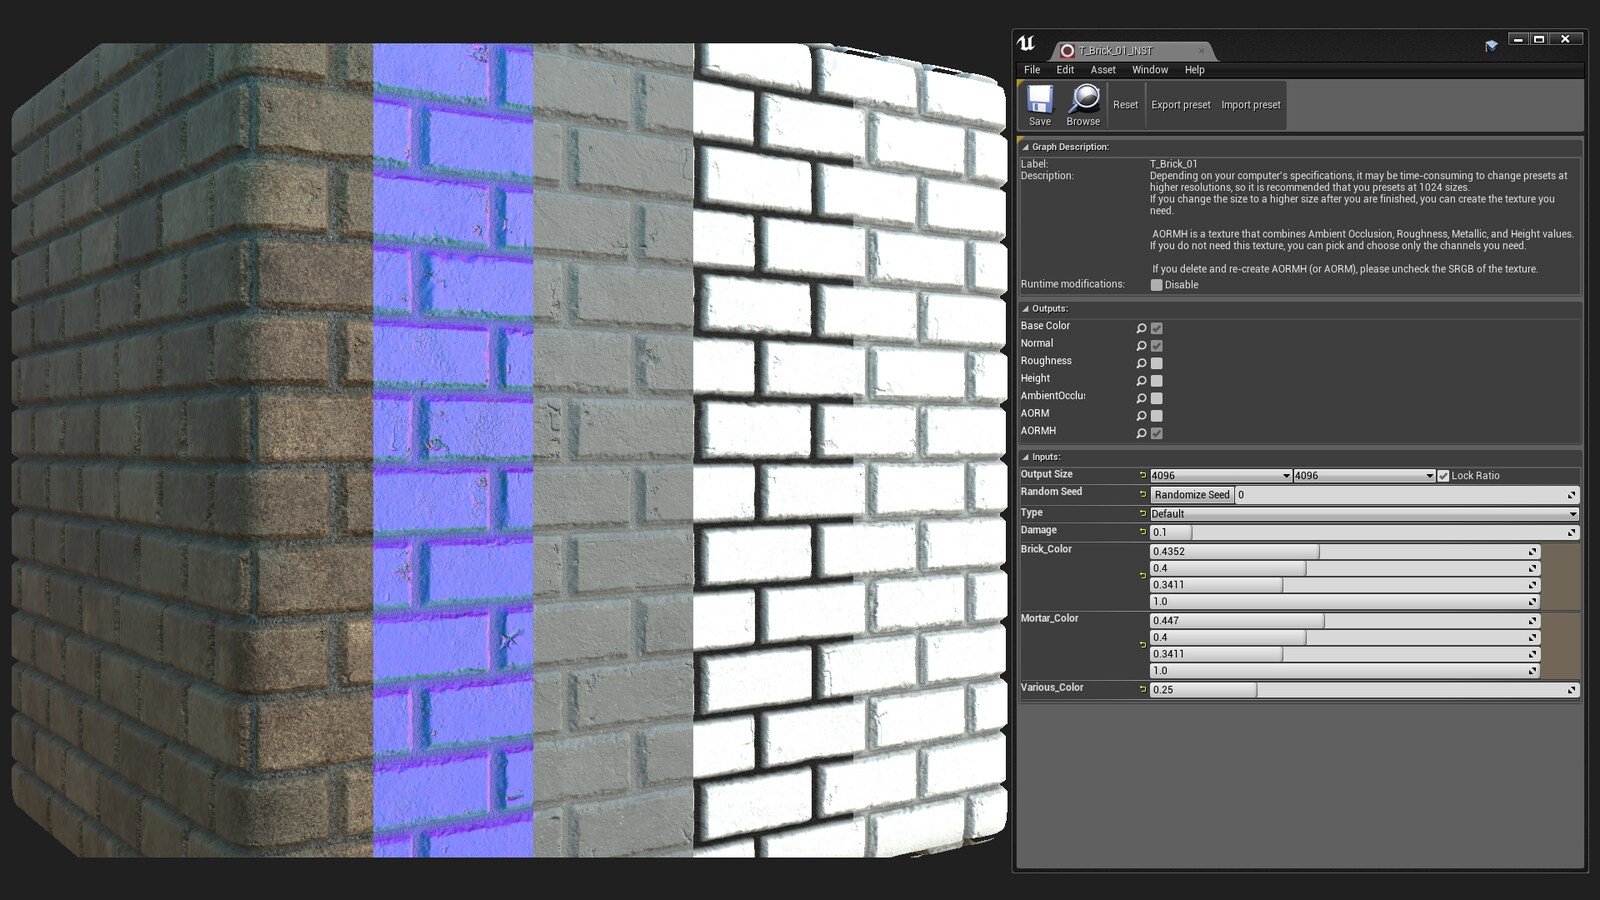Open the first Output Size 4096 dropdown

tap(1220, 476)
